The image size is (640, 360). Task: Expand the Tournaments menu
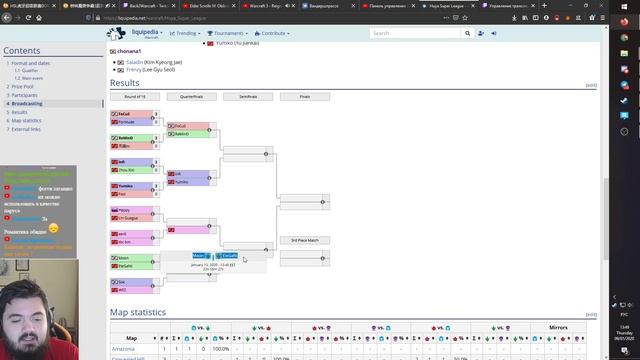[x=227, y=33]
